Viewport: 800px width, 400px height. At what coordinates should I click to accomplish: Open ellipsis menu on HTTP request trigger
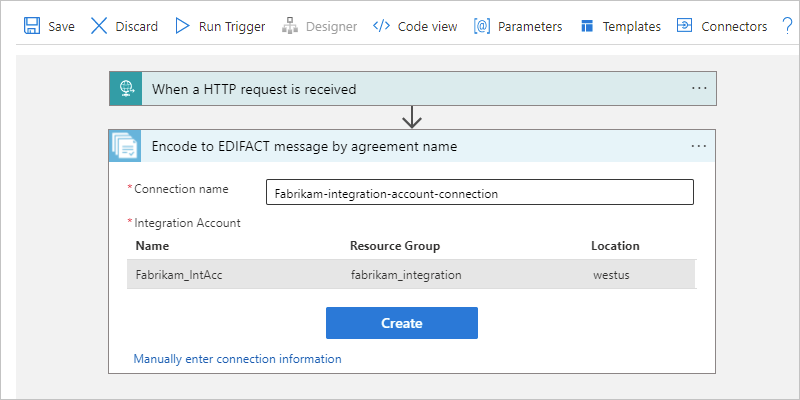coord(699,88)
